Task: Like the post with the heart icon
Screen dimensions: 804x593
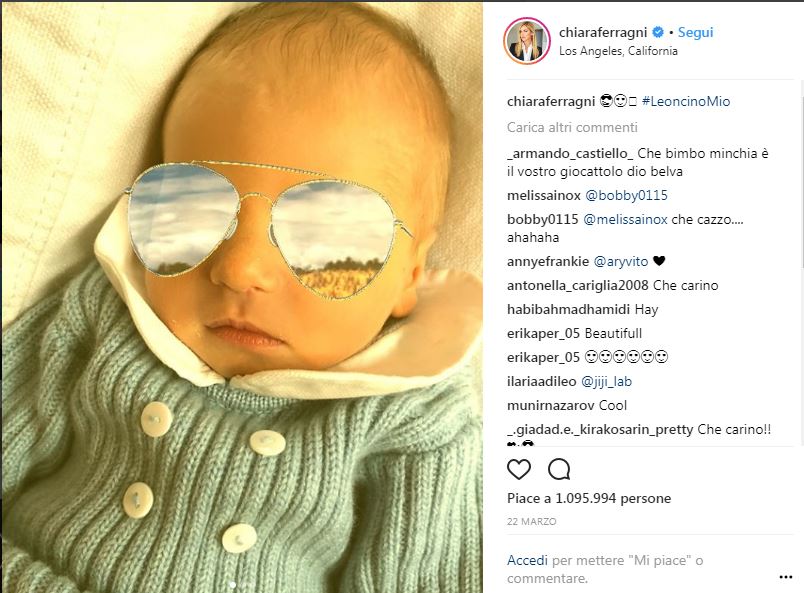Action: (519, 468)
